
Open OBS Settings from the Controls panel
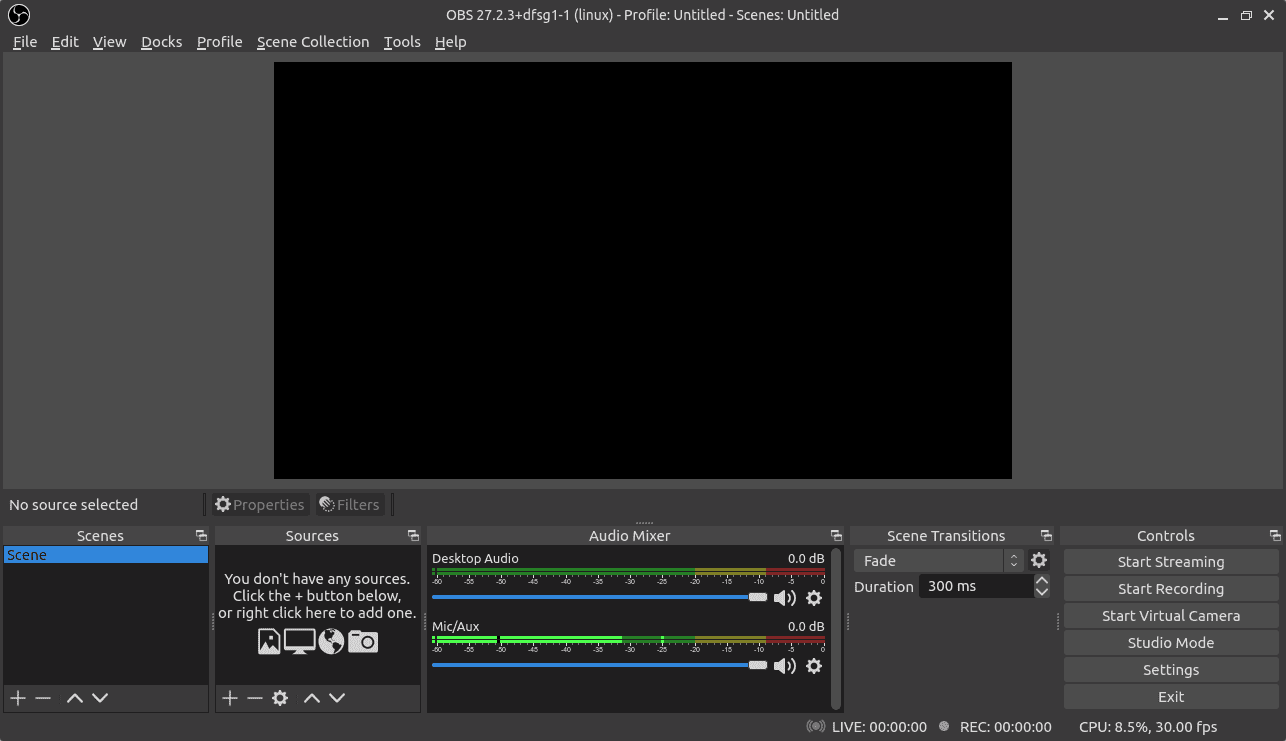pyautogui.click(x=1170, y=669)
